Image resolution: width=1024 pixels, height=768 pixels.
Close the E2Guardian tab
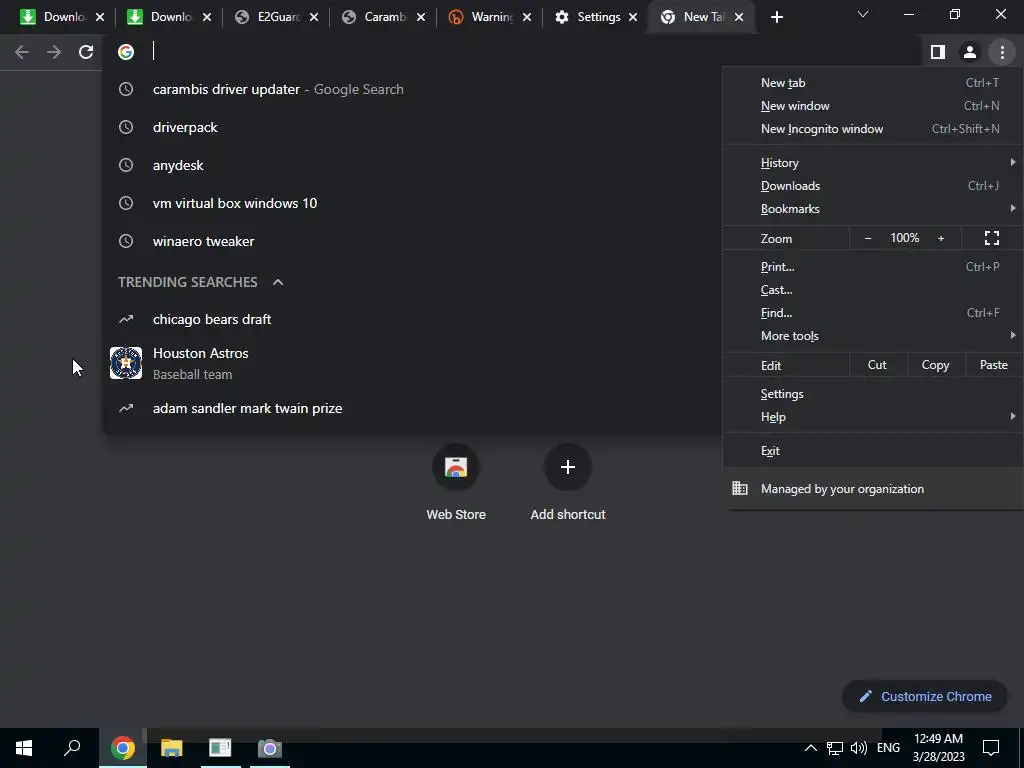(x=314, y=18)
